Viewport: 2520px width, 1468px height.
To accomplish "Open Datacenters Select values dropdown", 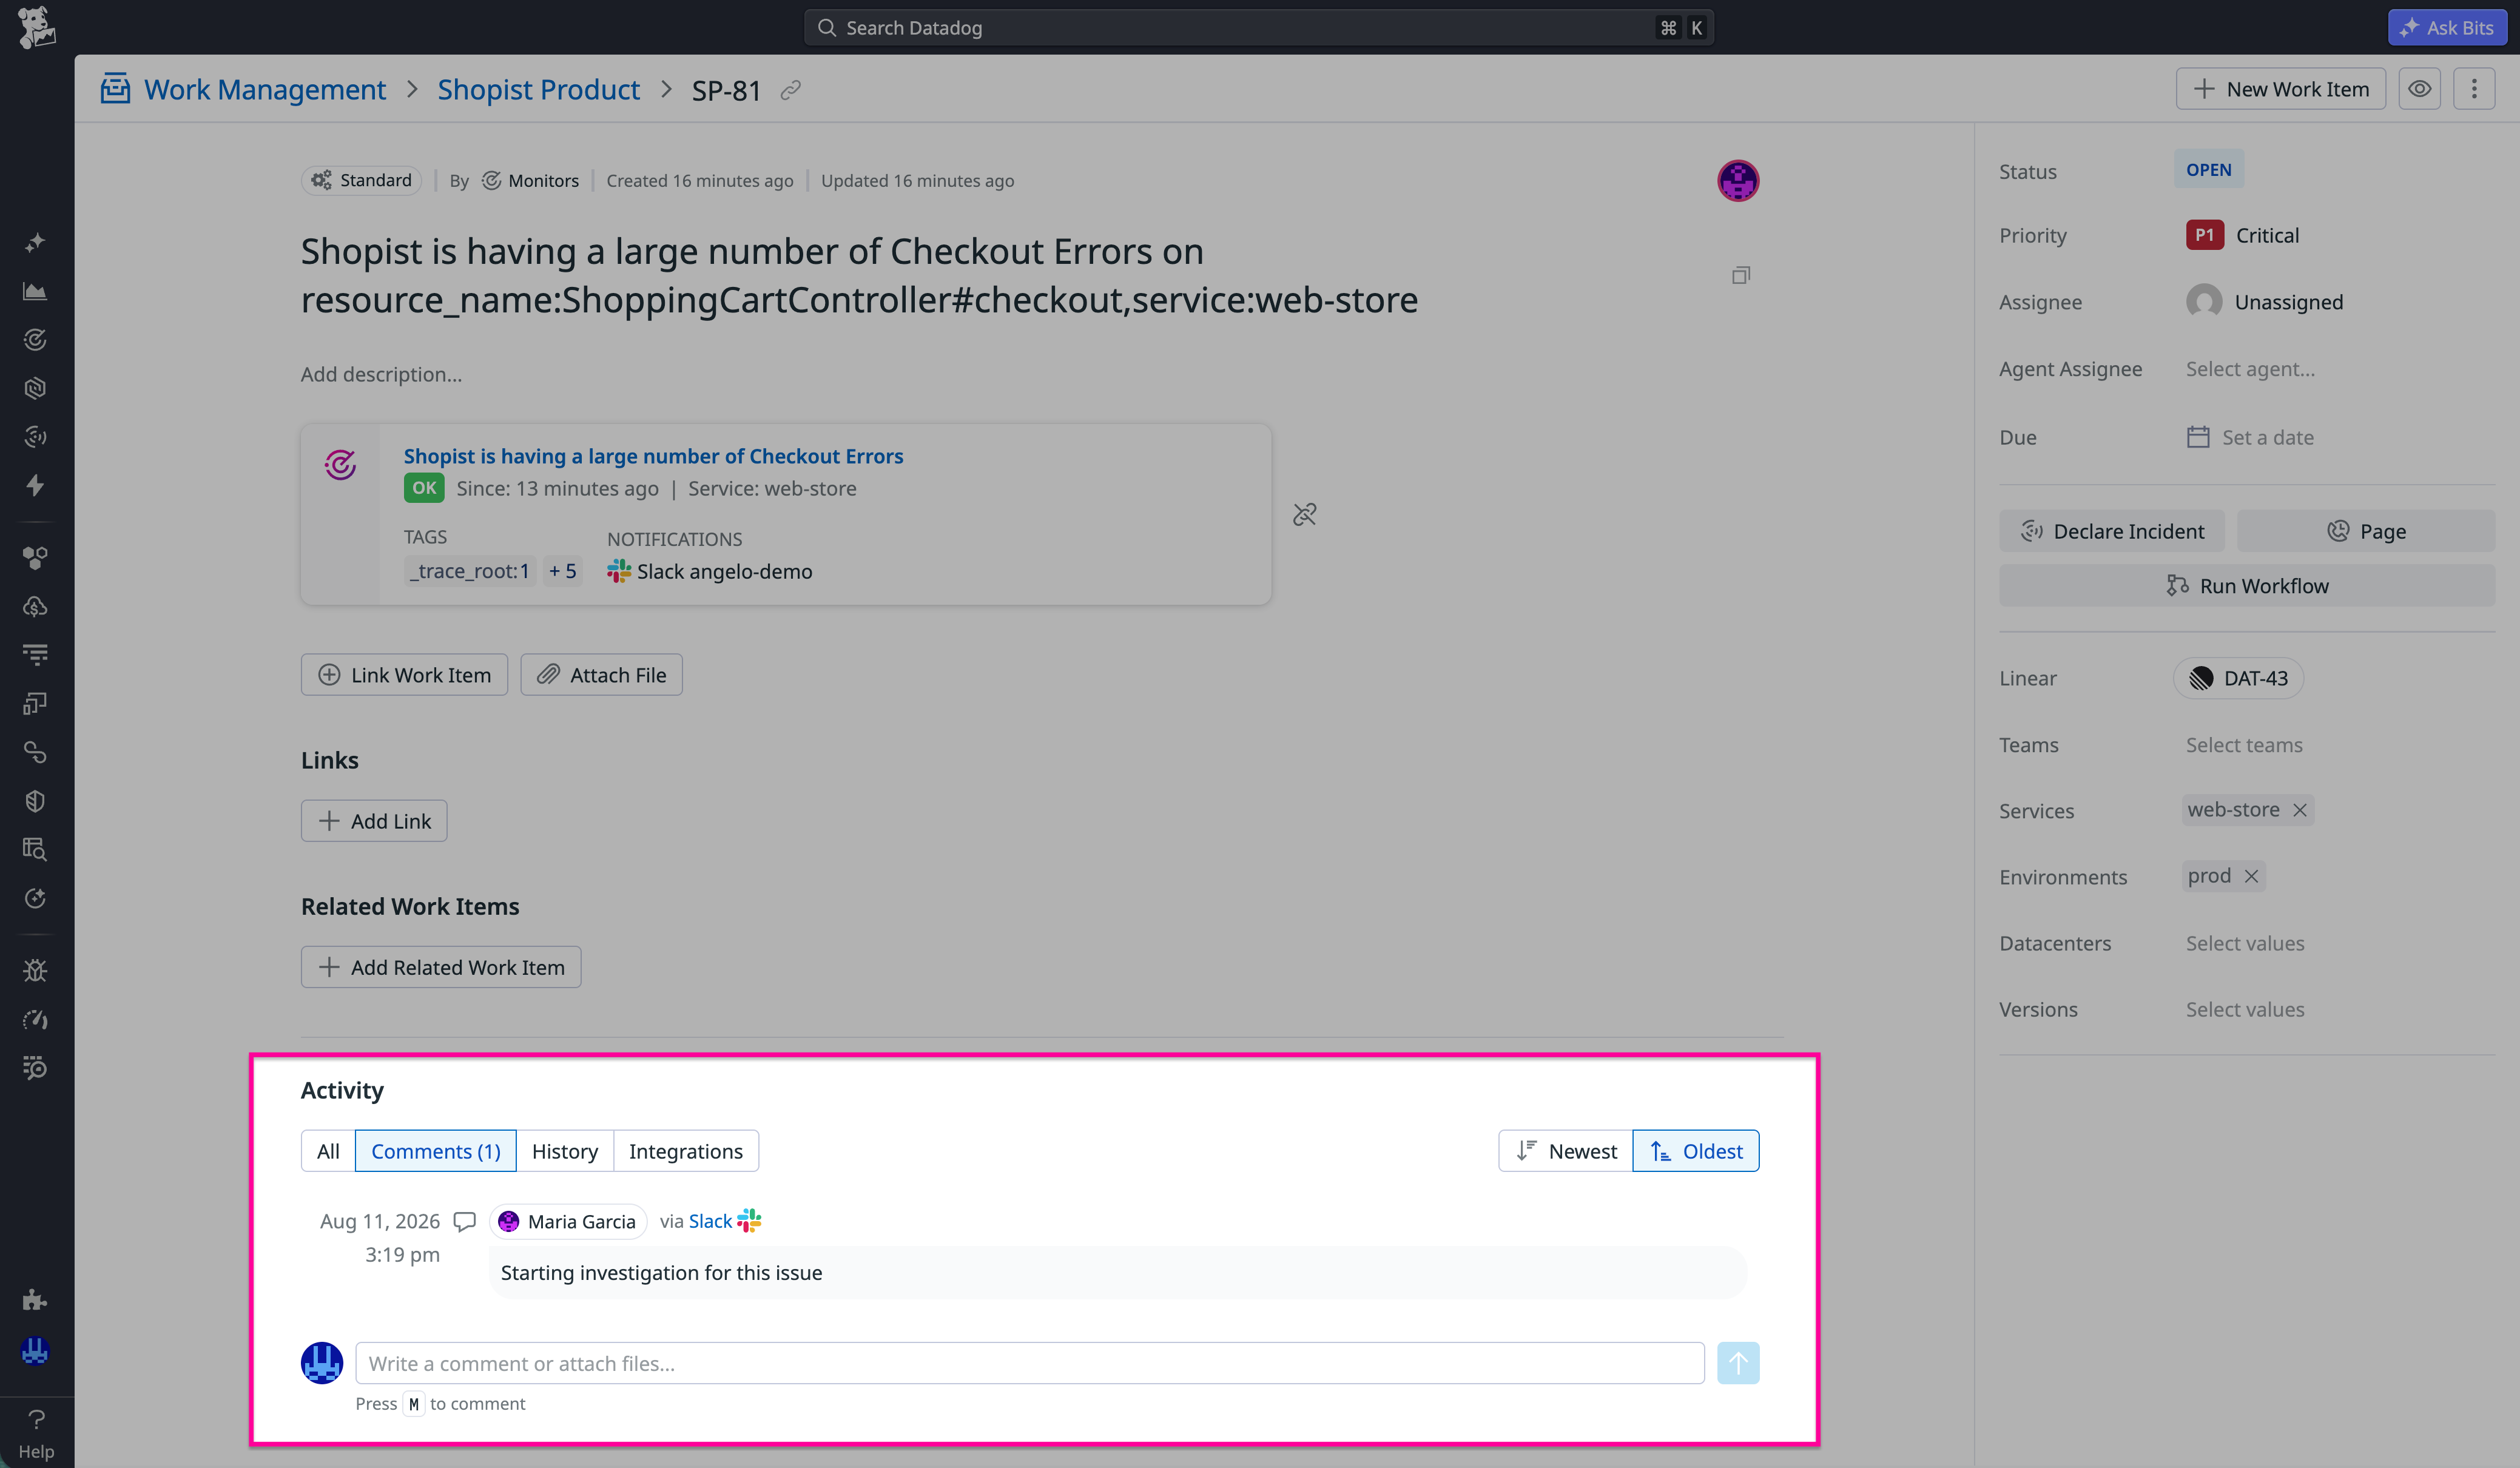I will tap(2245, 943).
